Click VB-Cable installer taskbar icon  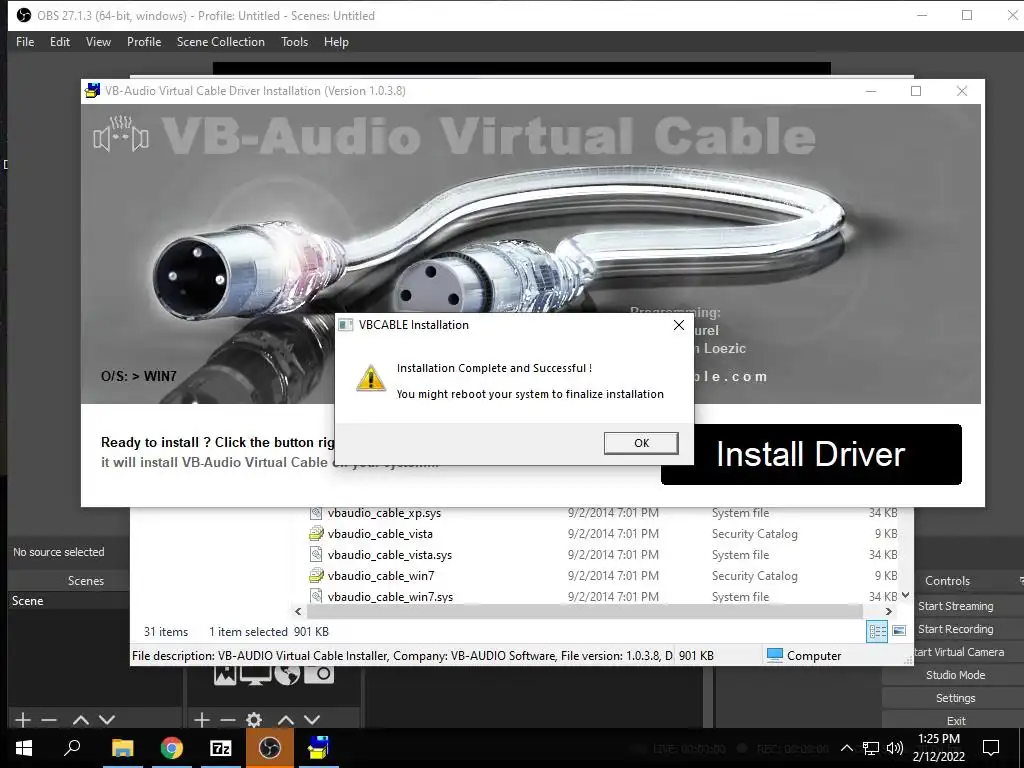319,748
